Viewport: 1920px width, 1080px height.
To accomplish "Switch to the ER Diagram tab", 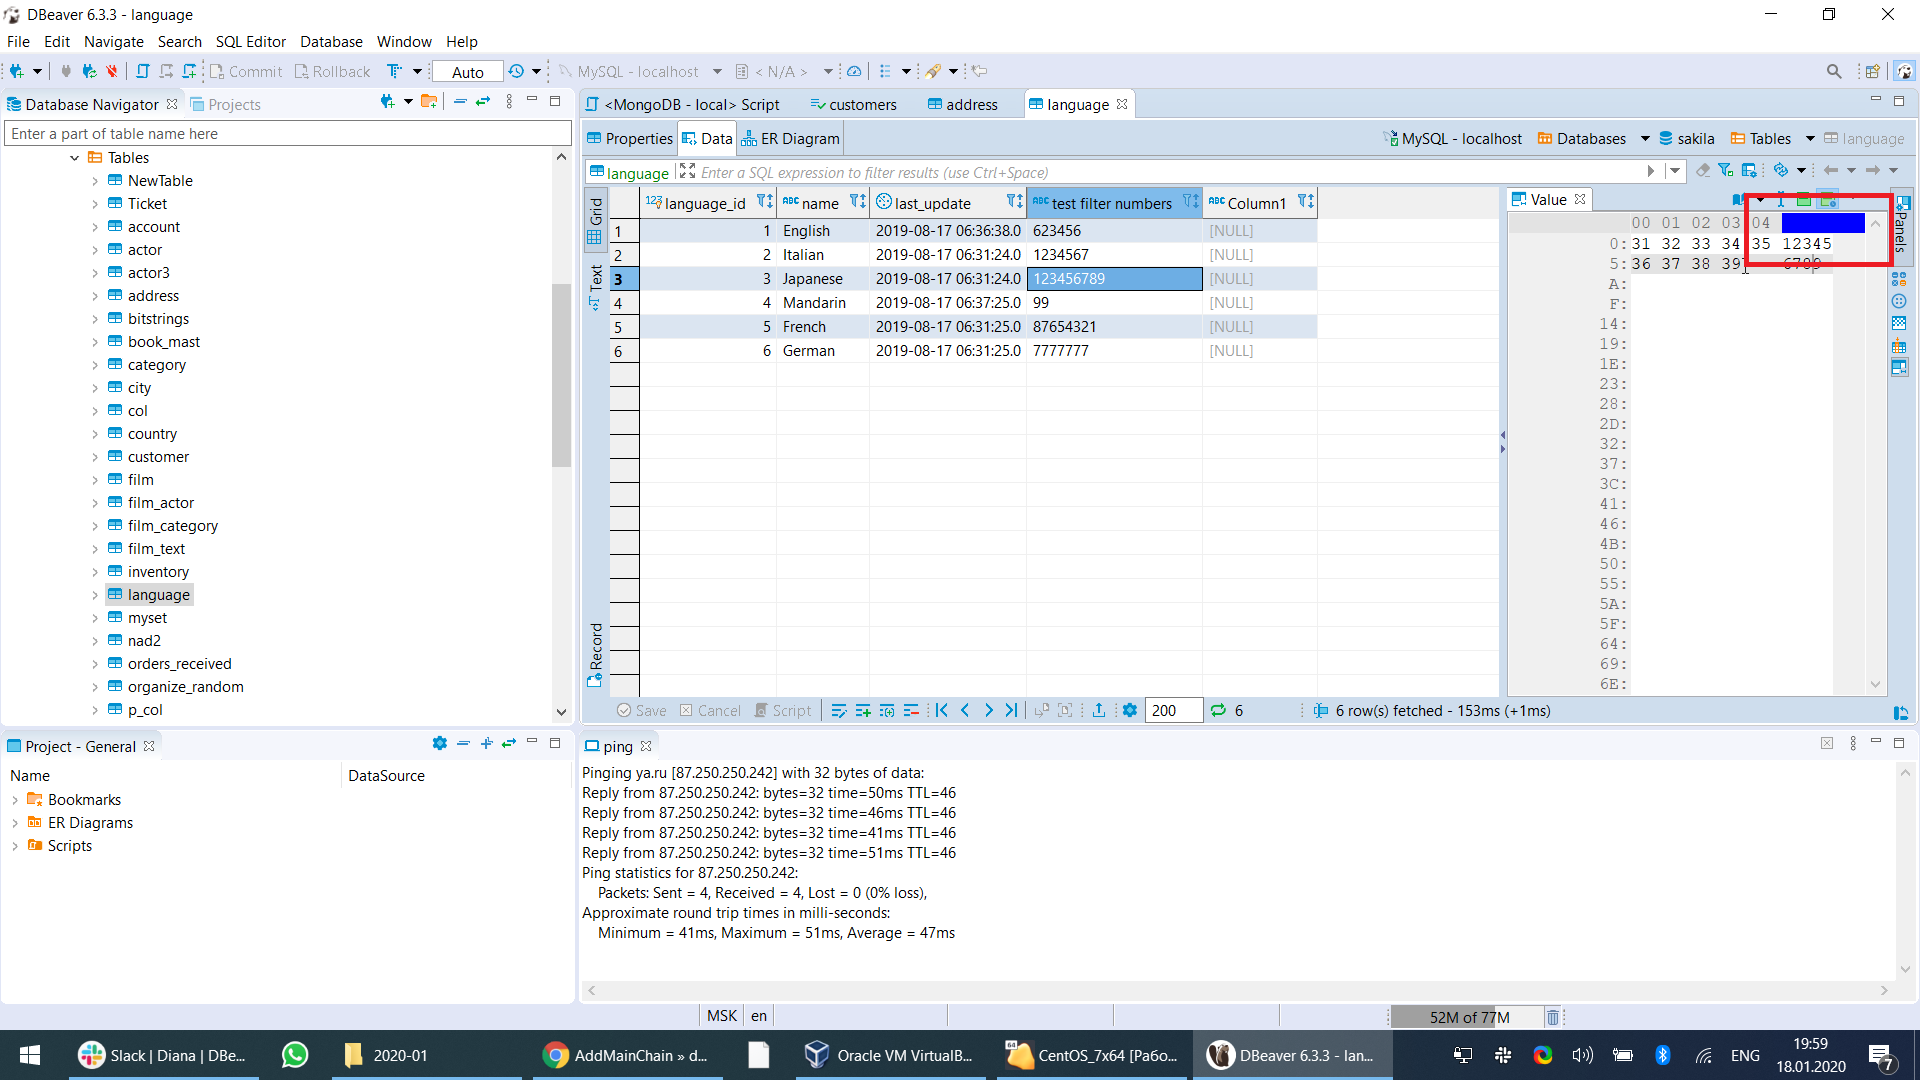I will pos(790,138).
